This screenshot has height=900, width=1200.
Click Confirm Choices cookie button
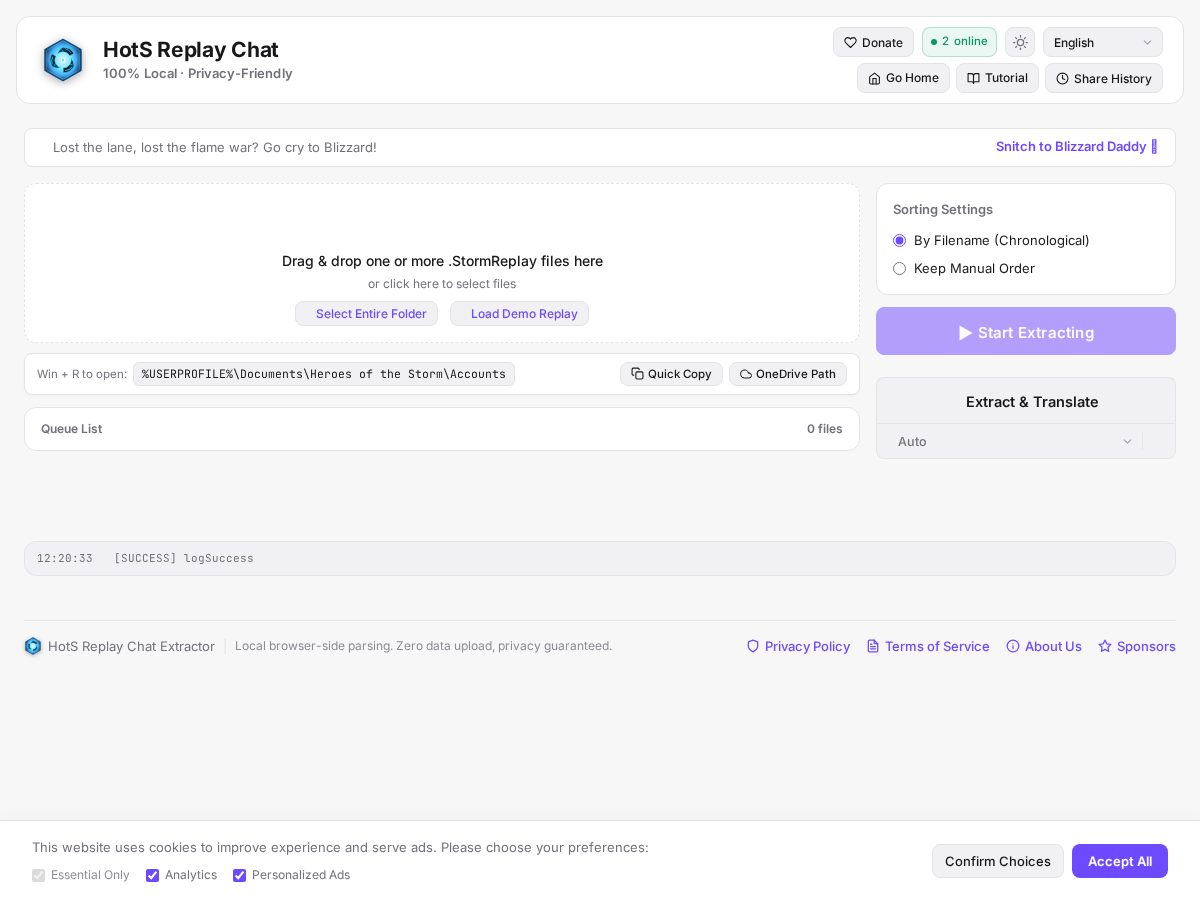998,861
